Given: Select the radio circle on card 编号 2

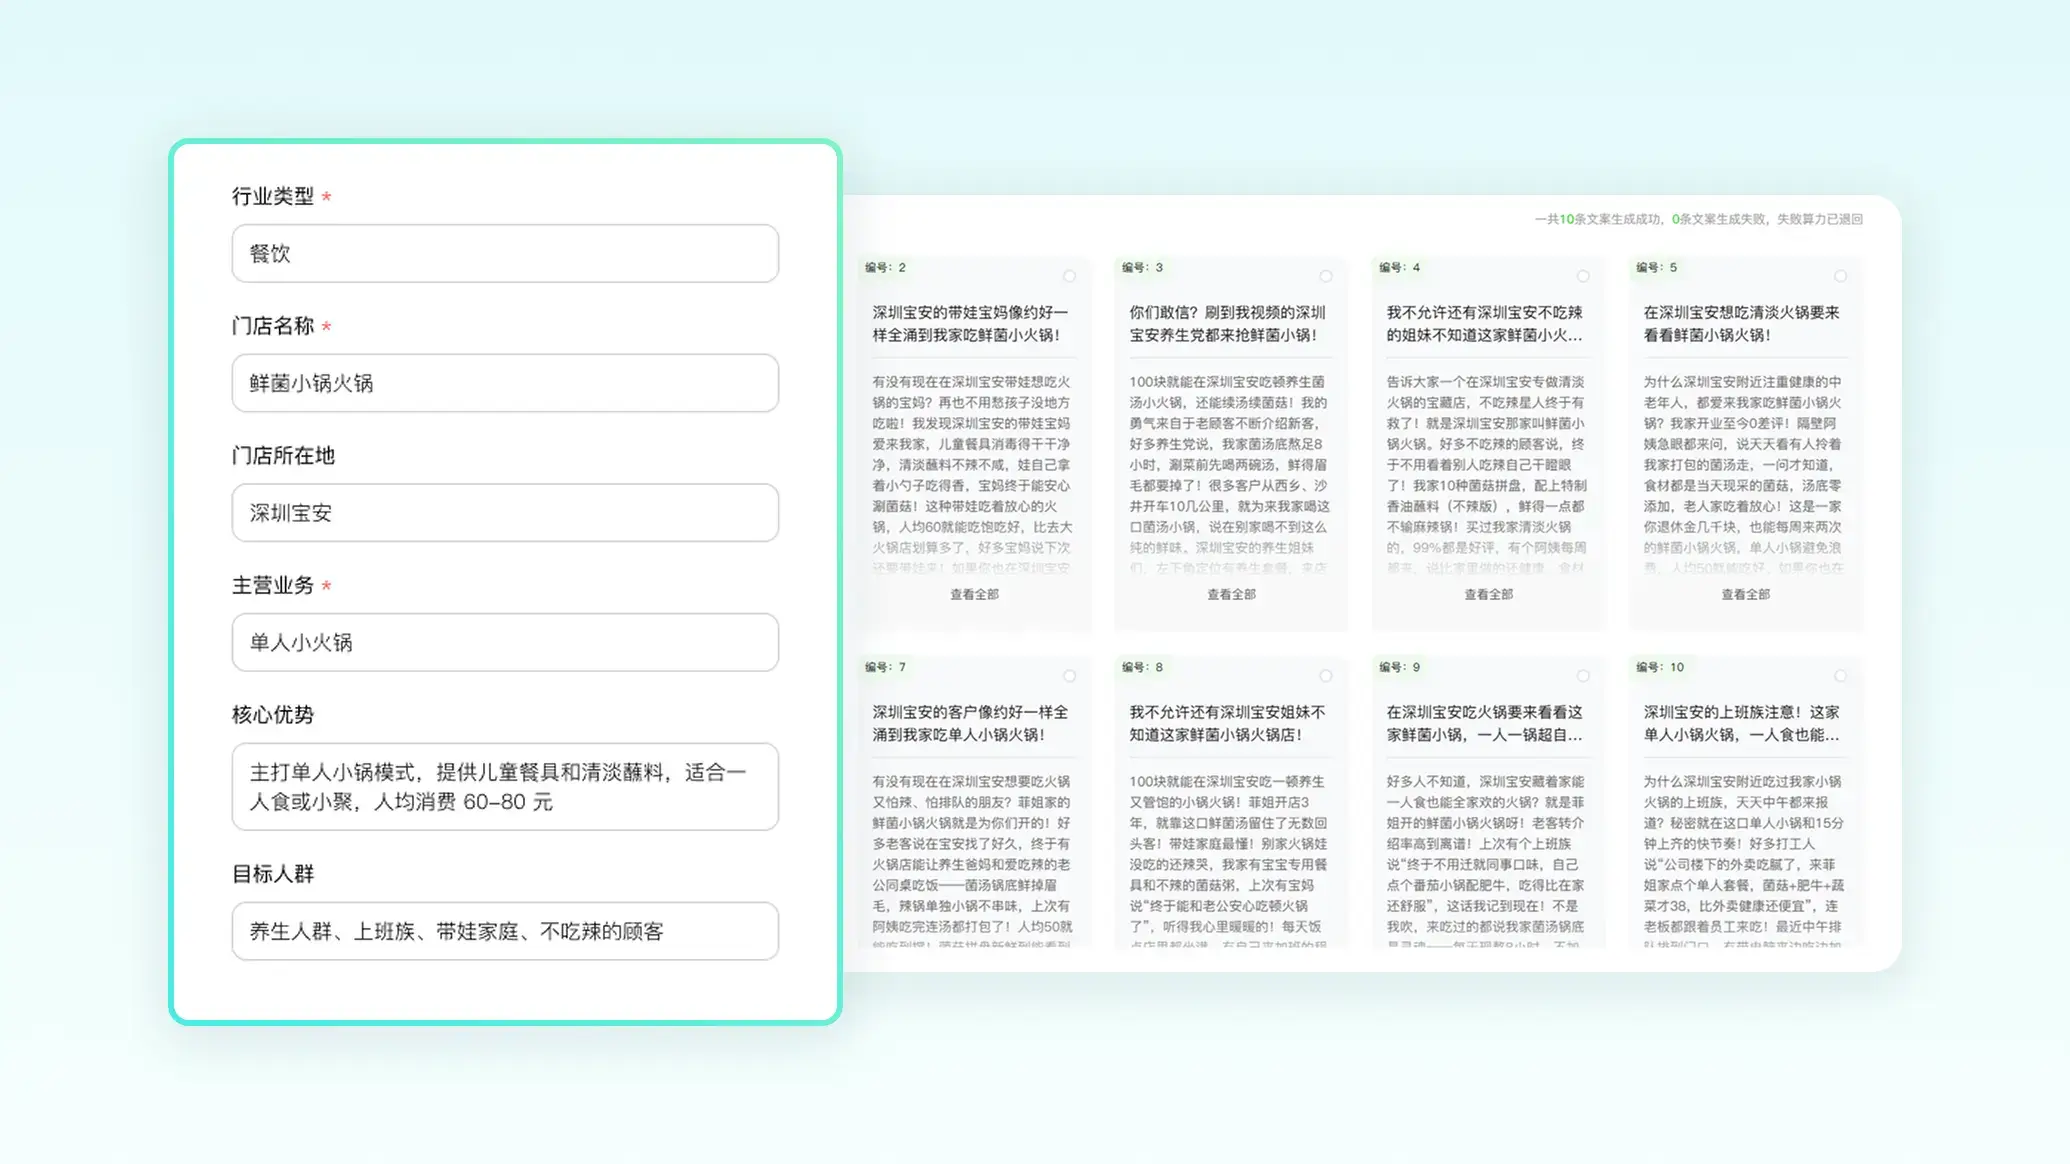Looking at the screenshot, I should [x=1069, y=276].
